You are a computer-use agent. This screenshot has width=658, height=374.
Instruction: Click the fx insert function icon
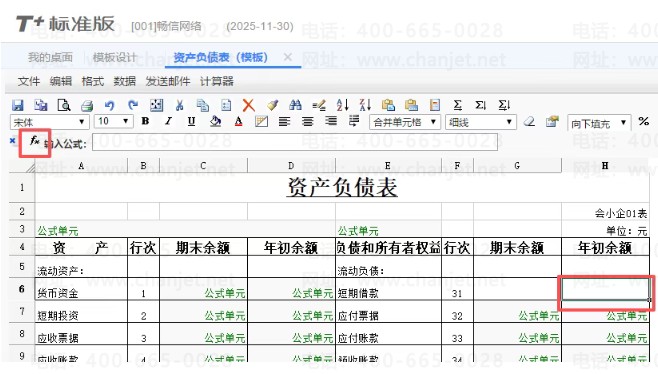34,142
